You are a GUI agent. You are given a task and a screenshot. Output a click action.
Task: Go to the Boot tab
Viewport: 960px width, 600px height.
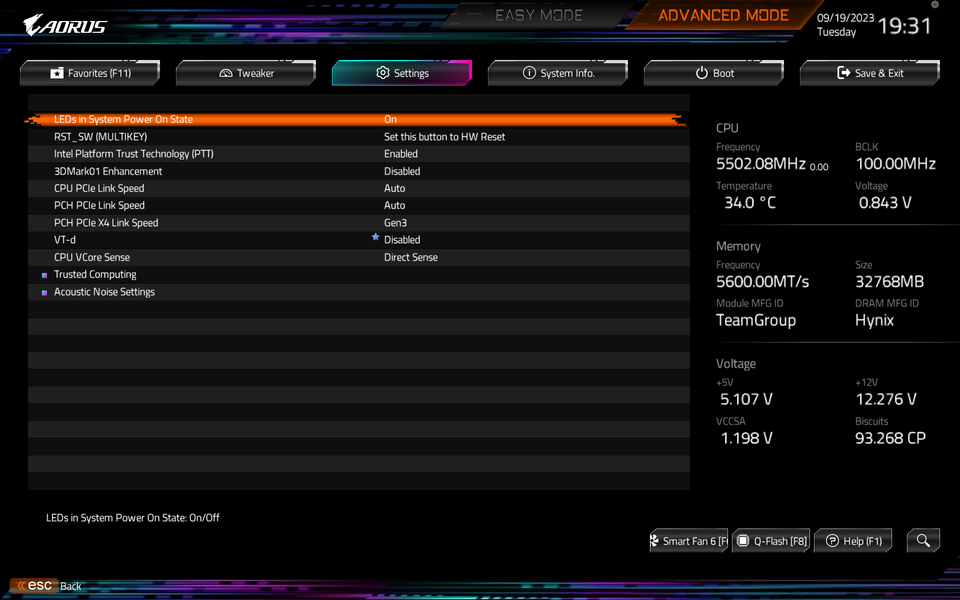(714, 73)
